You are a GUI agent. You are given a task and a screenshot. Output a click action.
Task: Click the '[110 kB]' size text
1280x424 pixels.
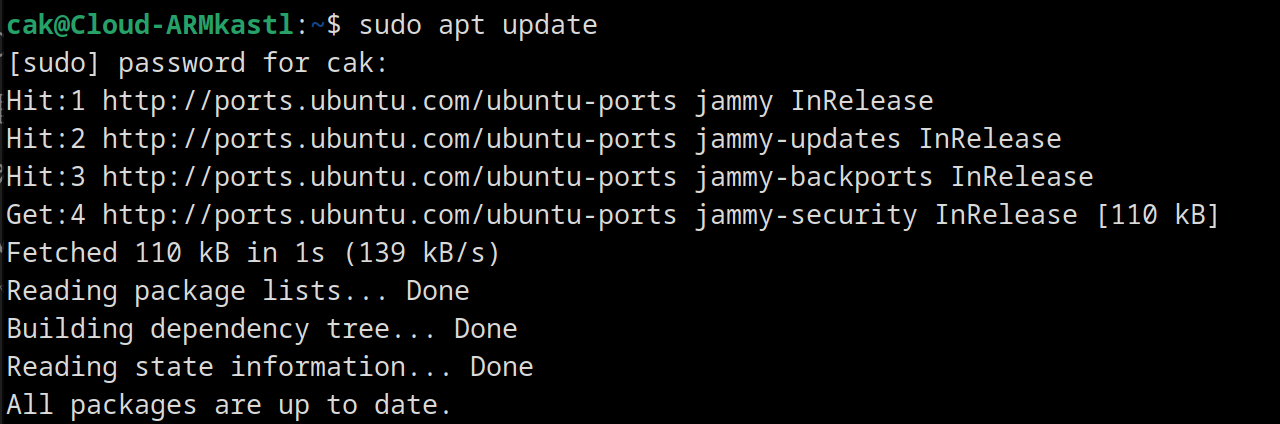(1158, 215)
